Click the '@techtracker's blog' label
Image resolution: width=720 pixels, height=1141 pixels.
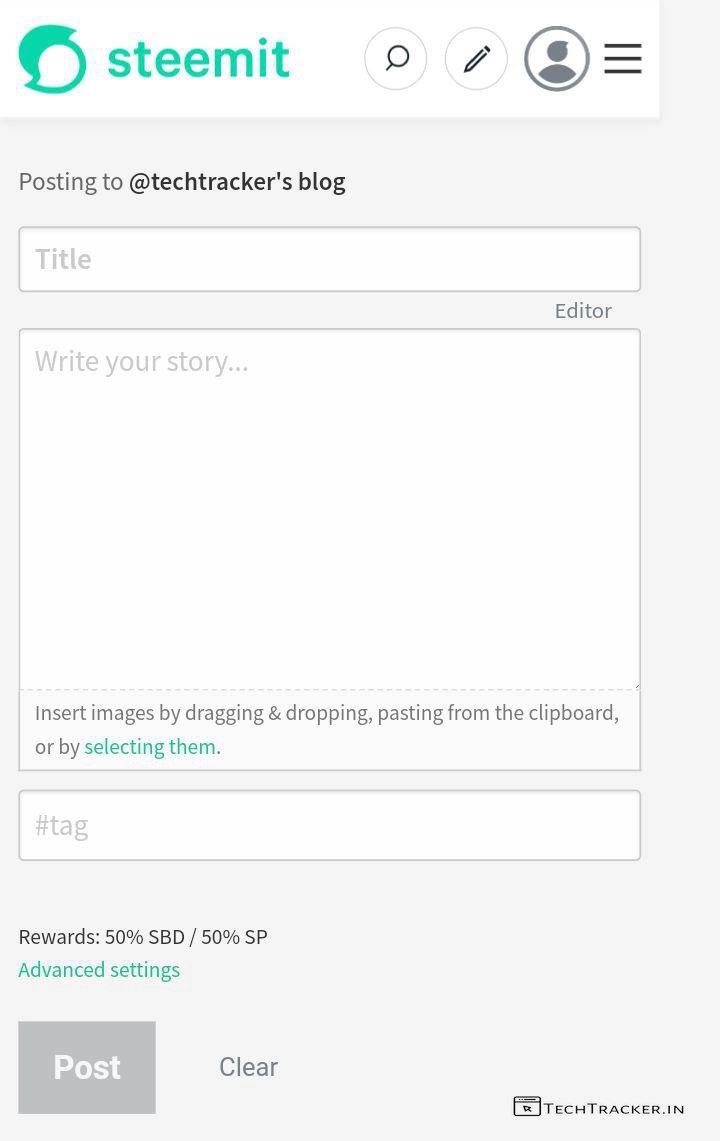click(x=237, y=182)
